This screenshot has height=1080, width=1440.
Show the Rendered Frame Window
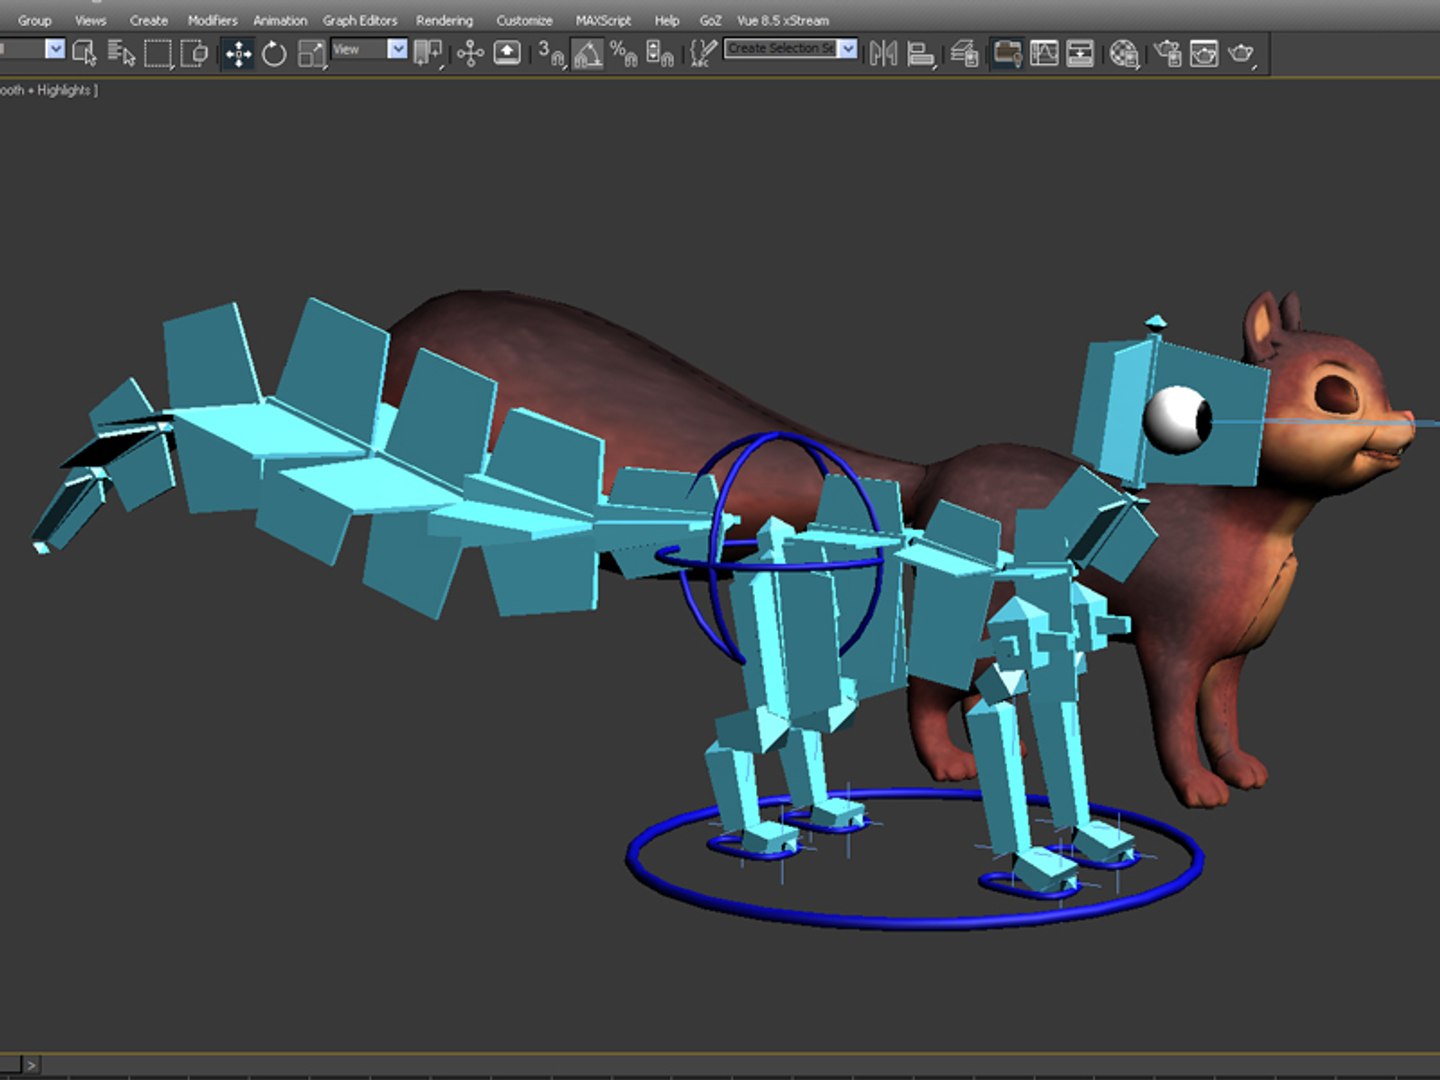pyautogui.click(x=1204, y=53)
